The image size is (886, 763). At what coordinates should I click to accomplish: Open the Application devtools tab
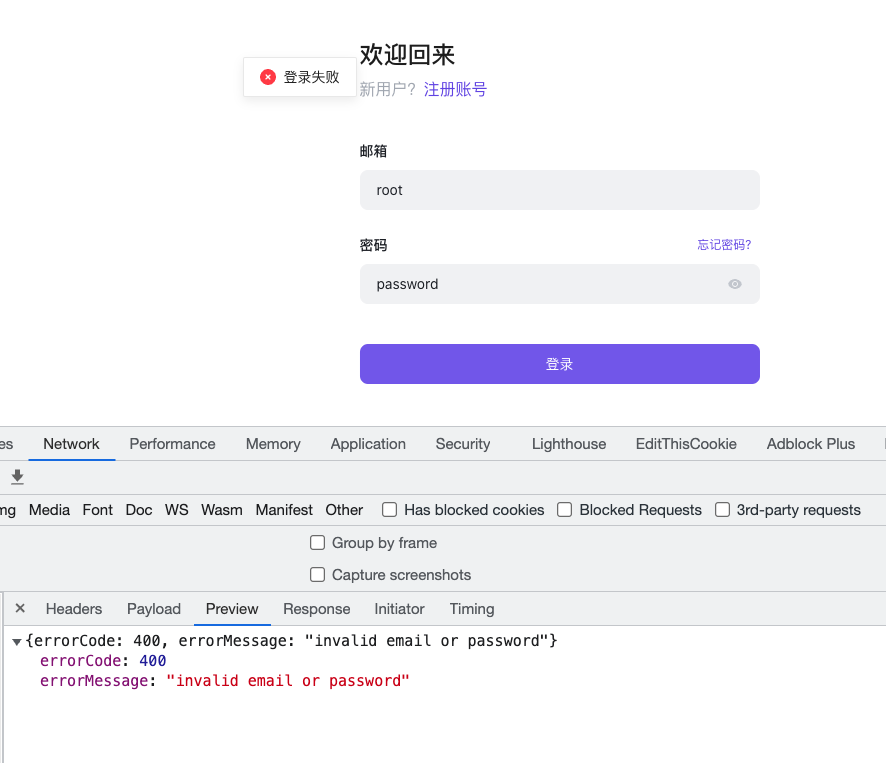tap(368, 444)
